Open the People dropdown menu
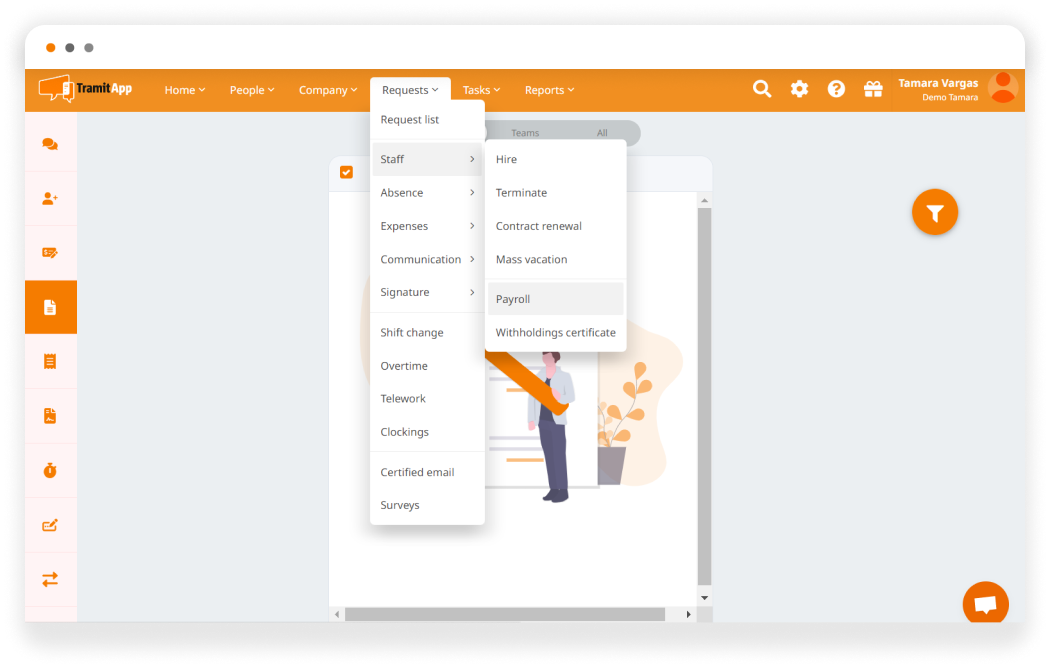 [251, 90]
